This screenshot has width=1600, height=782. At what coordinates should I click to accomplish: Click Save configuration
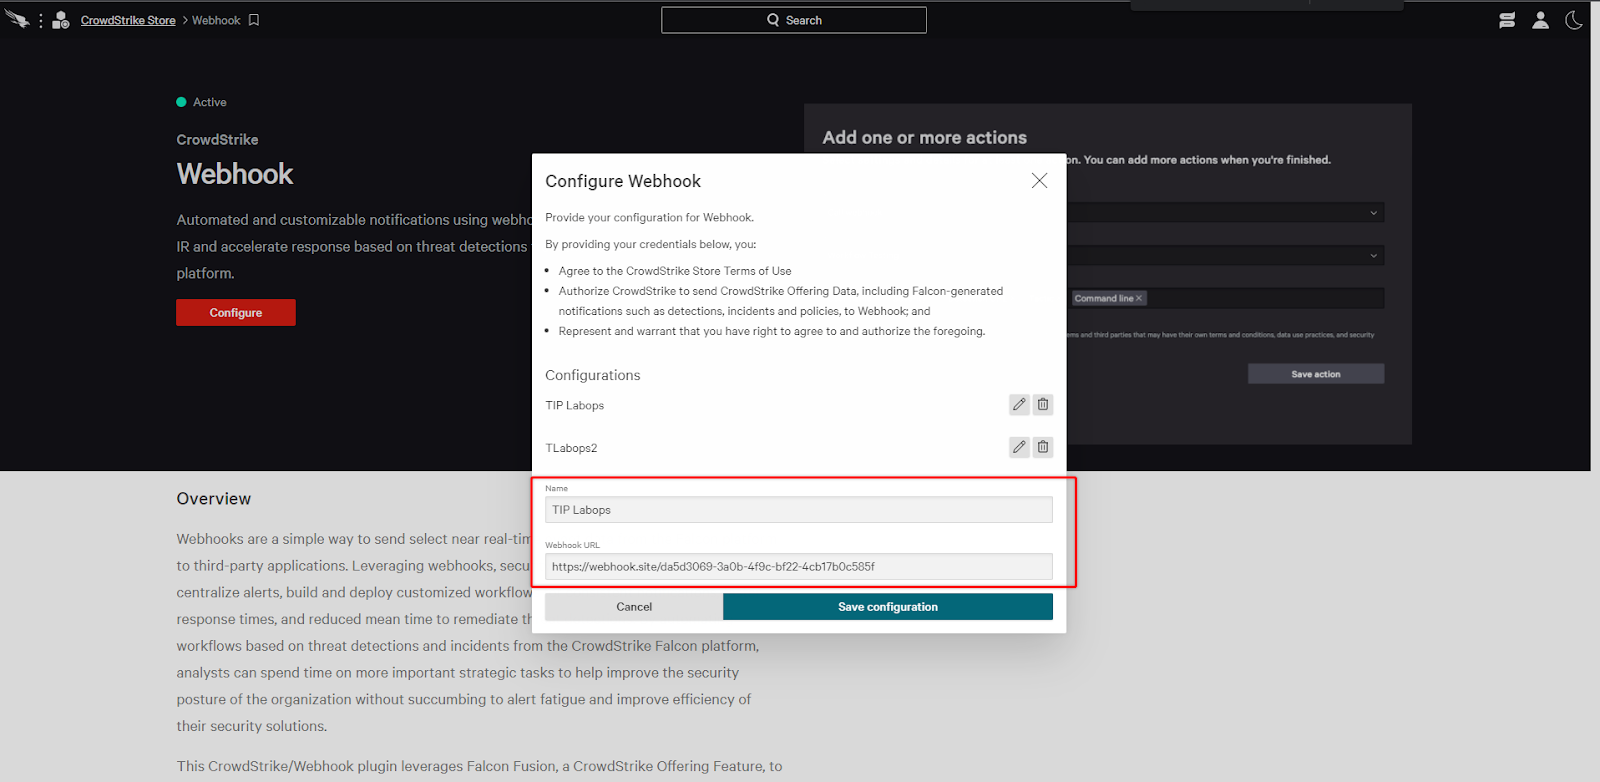click(x=888, y=607)
